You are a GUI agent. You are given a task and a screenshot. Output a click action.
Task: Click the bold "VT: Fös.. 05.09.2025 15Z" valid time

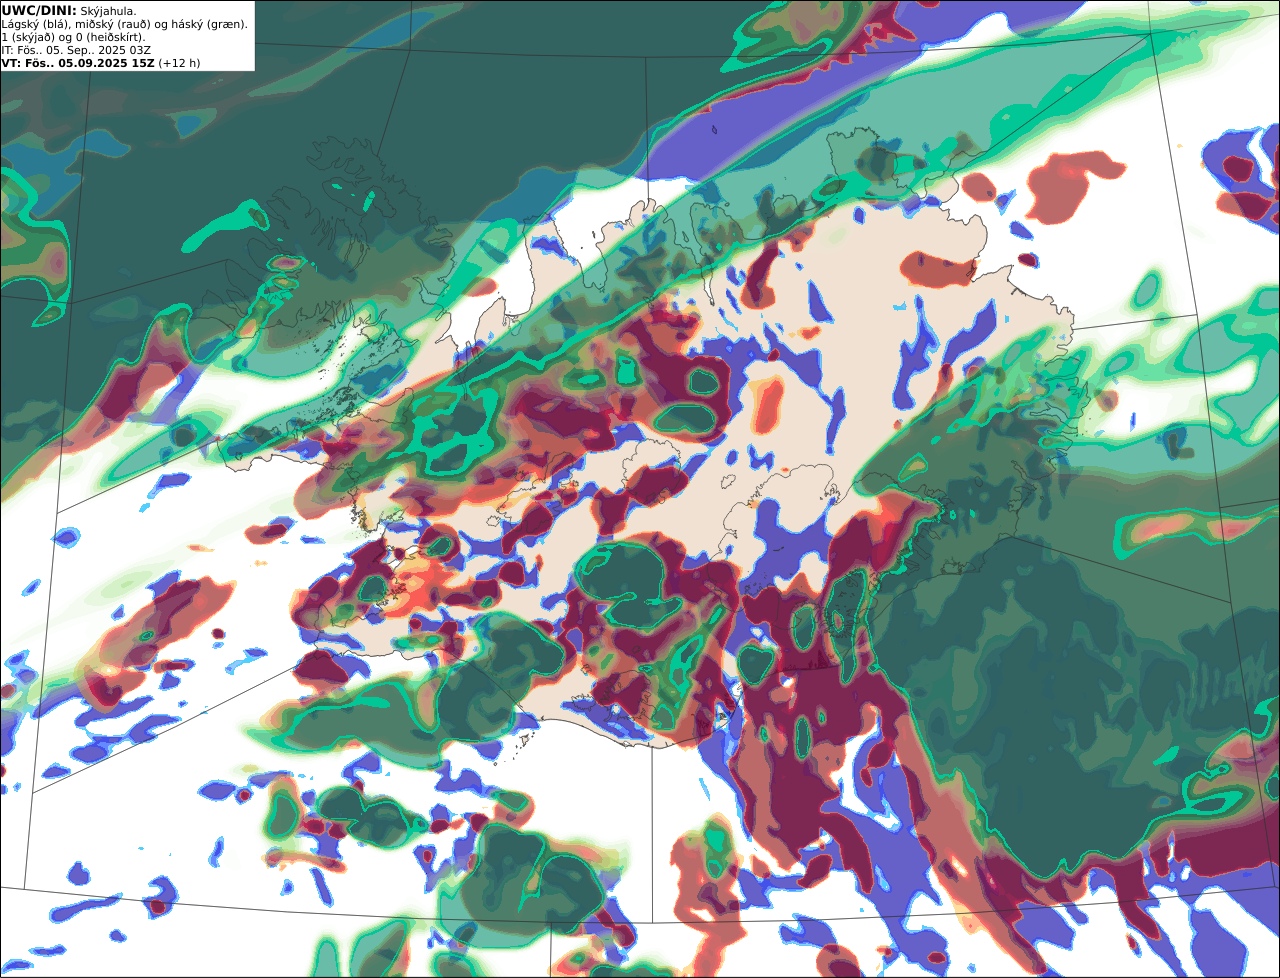(x=78, y=63)
